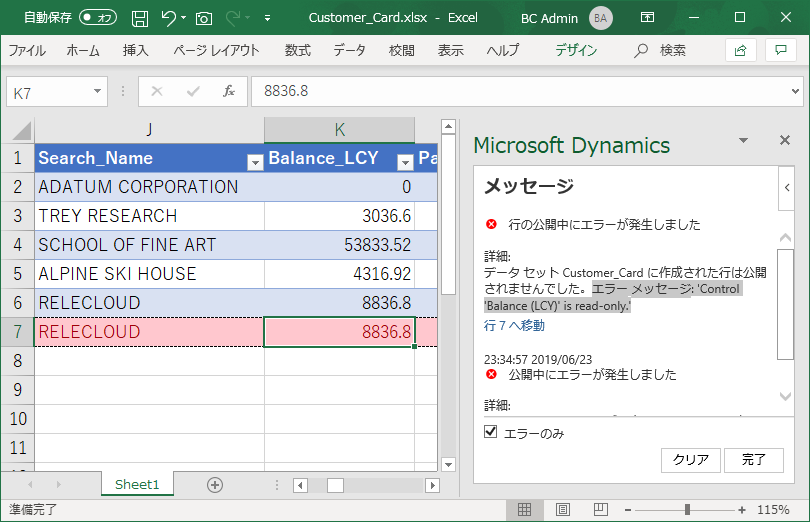This screenshot has height=522, width=810.
Task: Click the Select All corner triangle
Action: 21,130
